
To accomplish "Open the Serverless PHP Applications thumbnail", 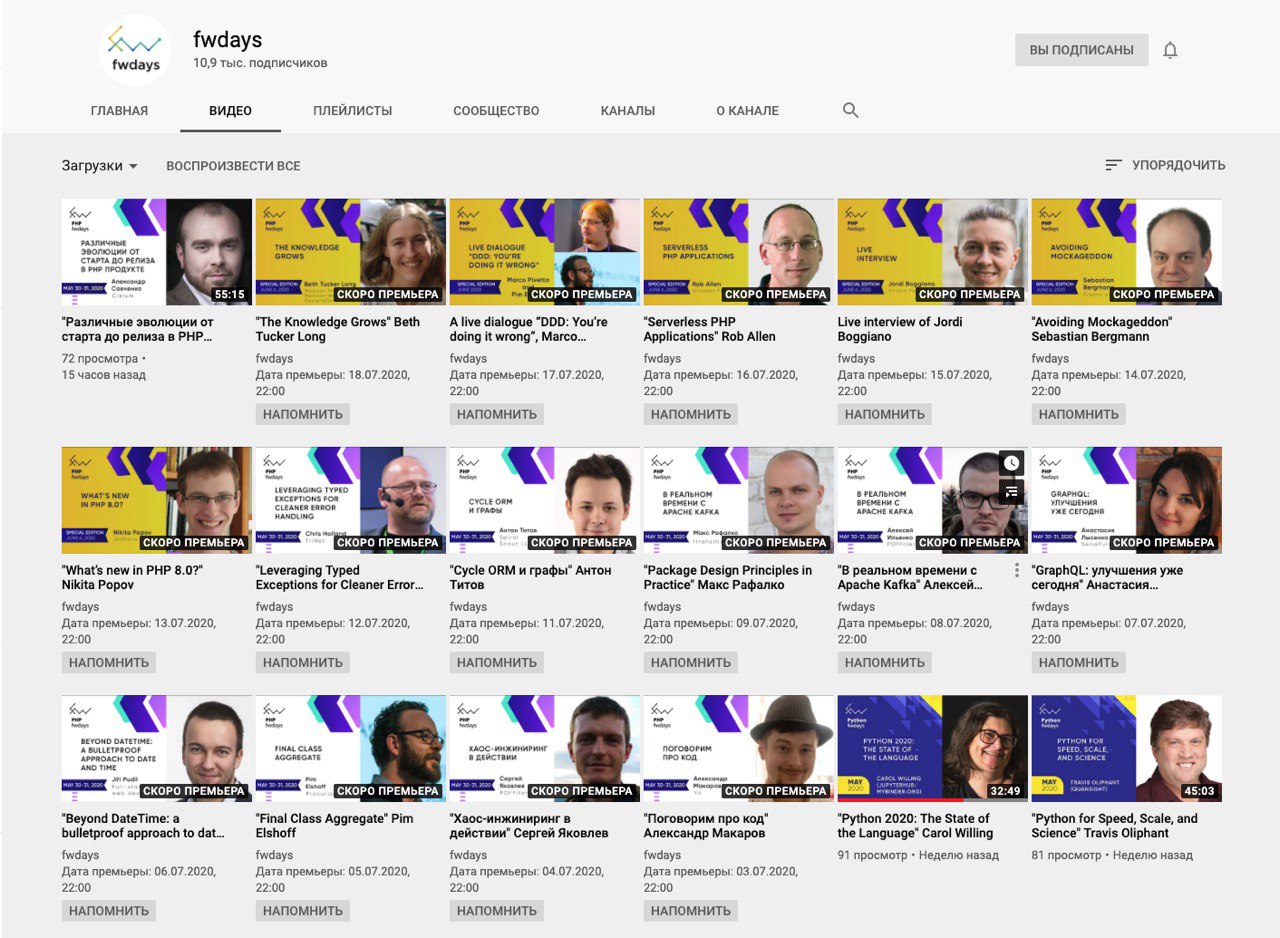I will [x=739, y=252].
